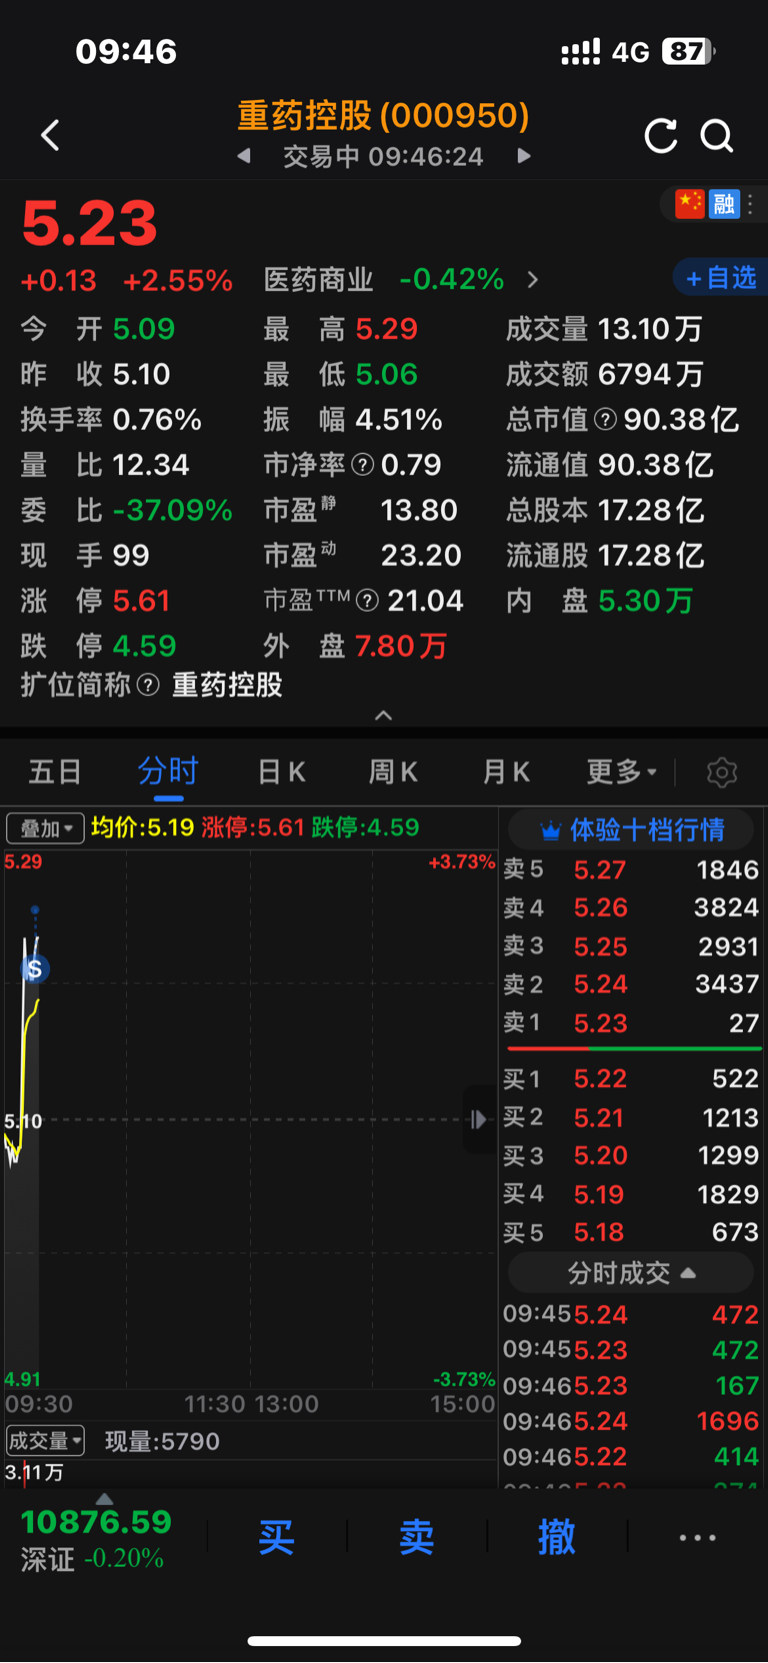Viewport: 768px width, 1663px height.
Task: Tap help icon next to 总市值
Action: click(605, 419)
